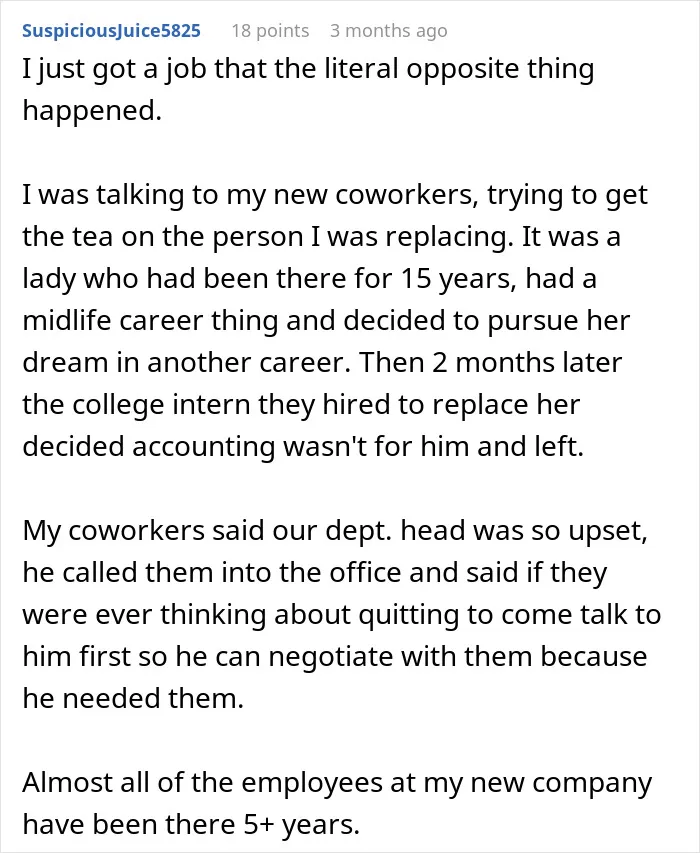Click the "18 points" score label
Viewport: 700px width, 853px height.
pos(270,31)
